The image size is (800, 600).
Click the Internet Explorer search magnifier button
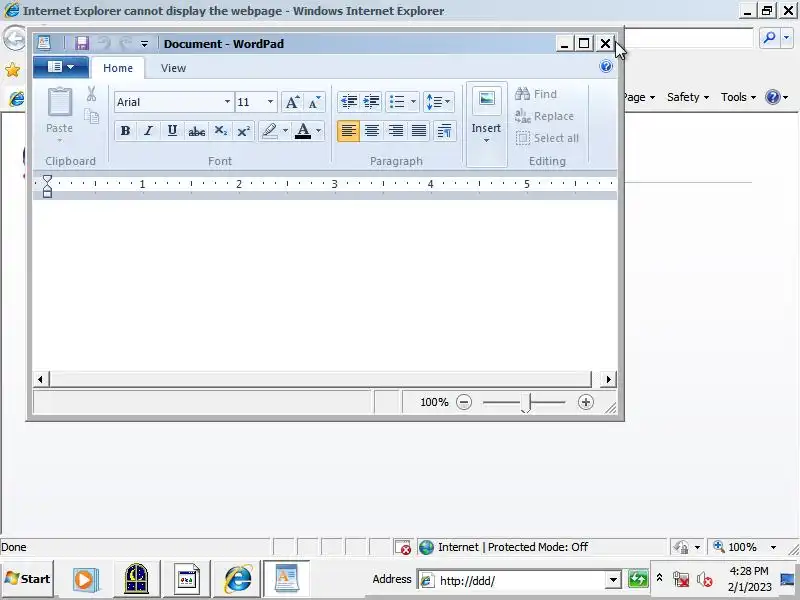click(769, 37)
